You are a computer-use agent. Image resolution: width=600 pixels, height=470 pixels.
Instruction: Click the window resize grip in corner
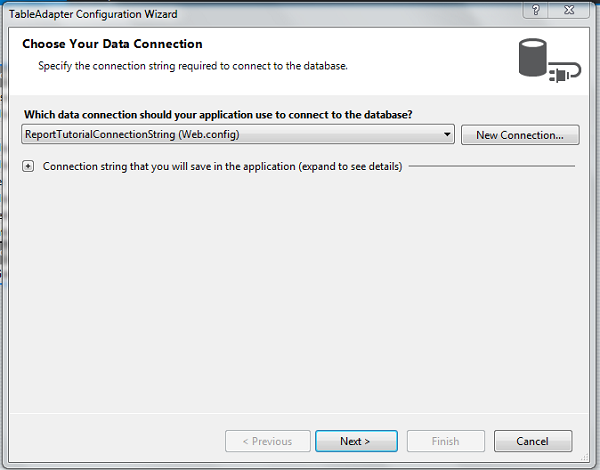click(585, 456)
